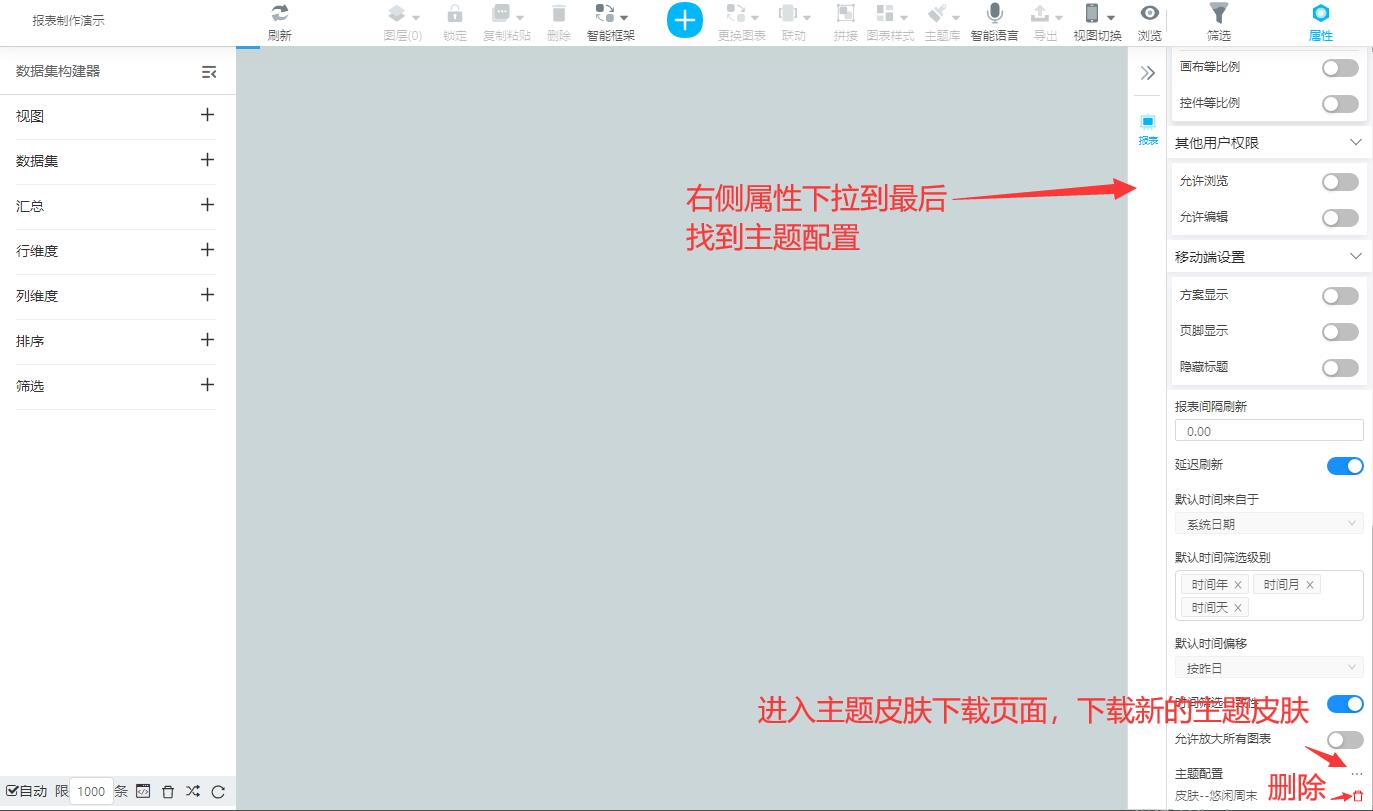
Task: Click the blue plus add chart button
Action: [684, 19]
